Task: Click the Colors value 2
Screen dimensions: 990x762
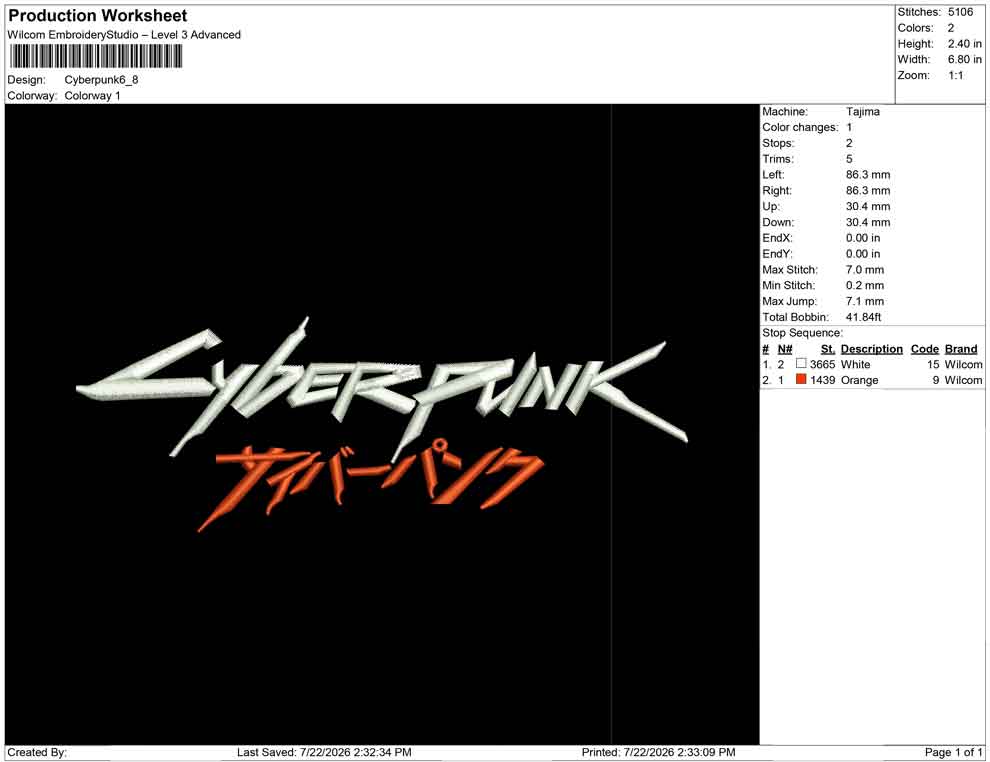Action: click(951, 28)
